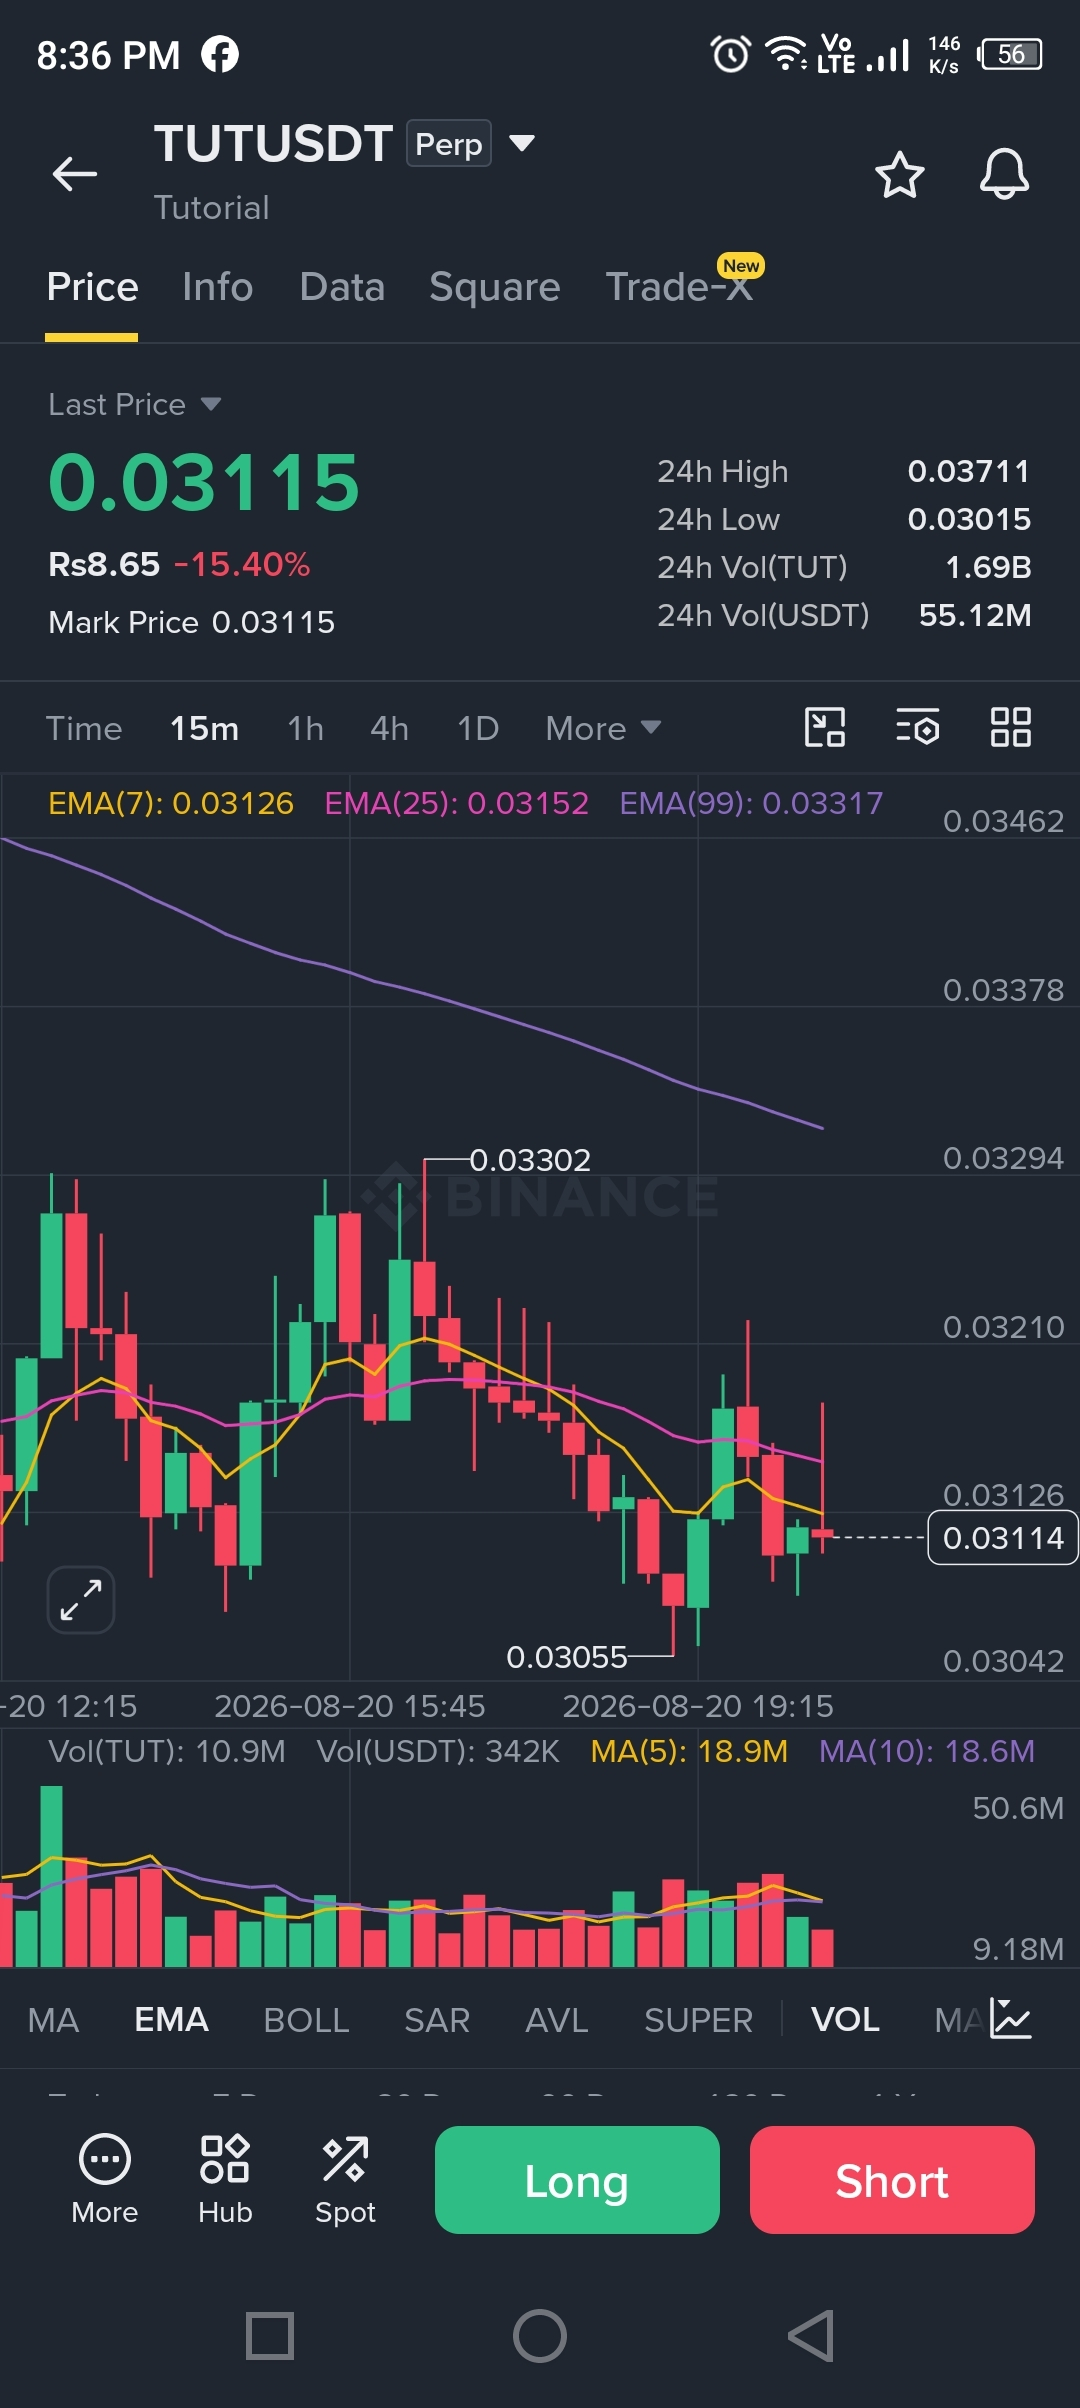Tap the alarm clock status icon
The height and width of the screenshot is (2408, 1080).
[731, 54]
